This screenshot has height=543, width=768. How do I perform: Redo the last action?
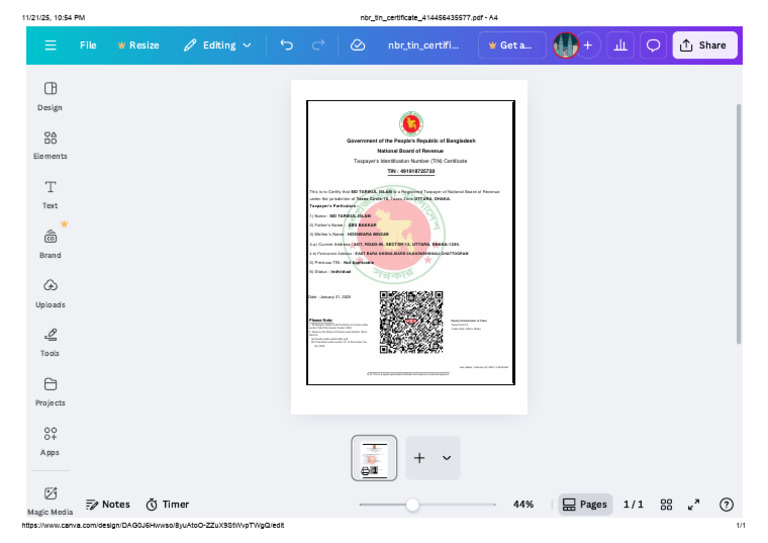318,46
